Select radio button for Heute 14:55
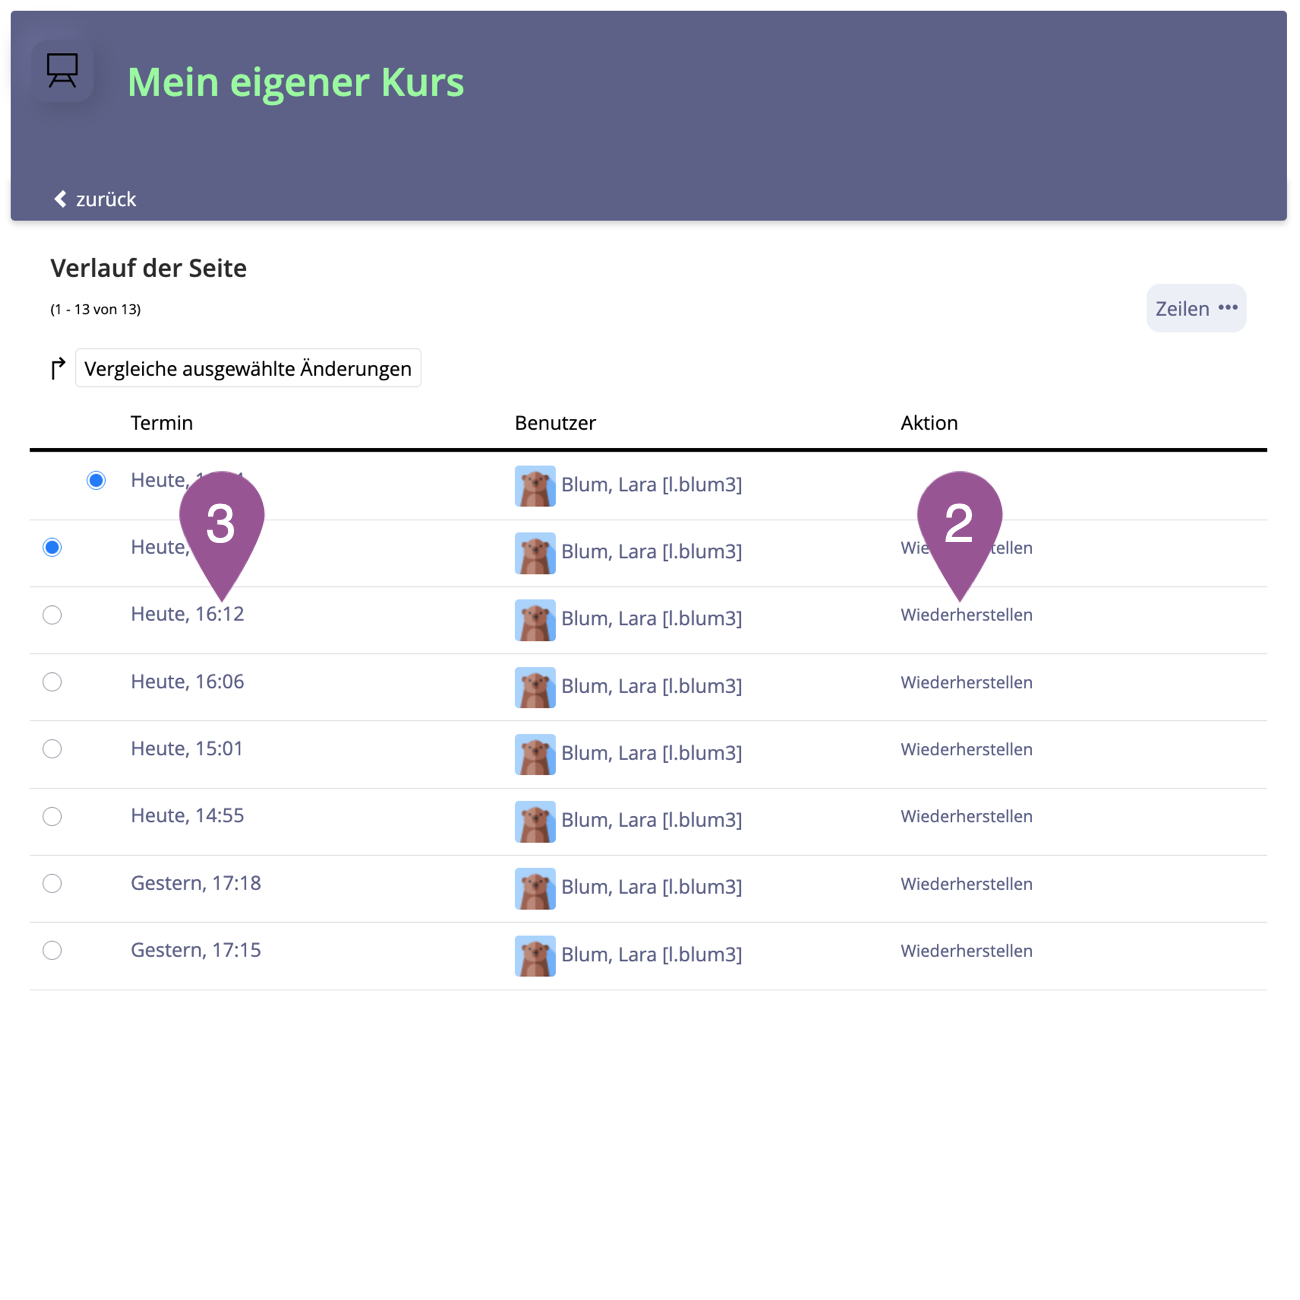 (52, 817)
